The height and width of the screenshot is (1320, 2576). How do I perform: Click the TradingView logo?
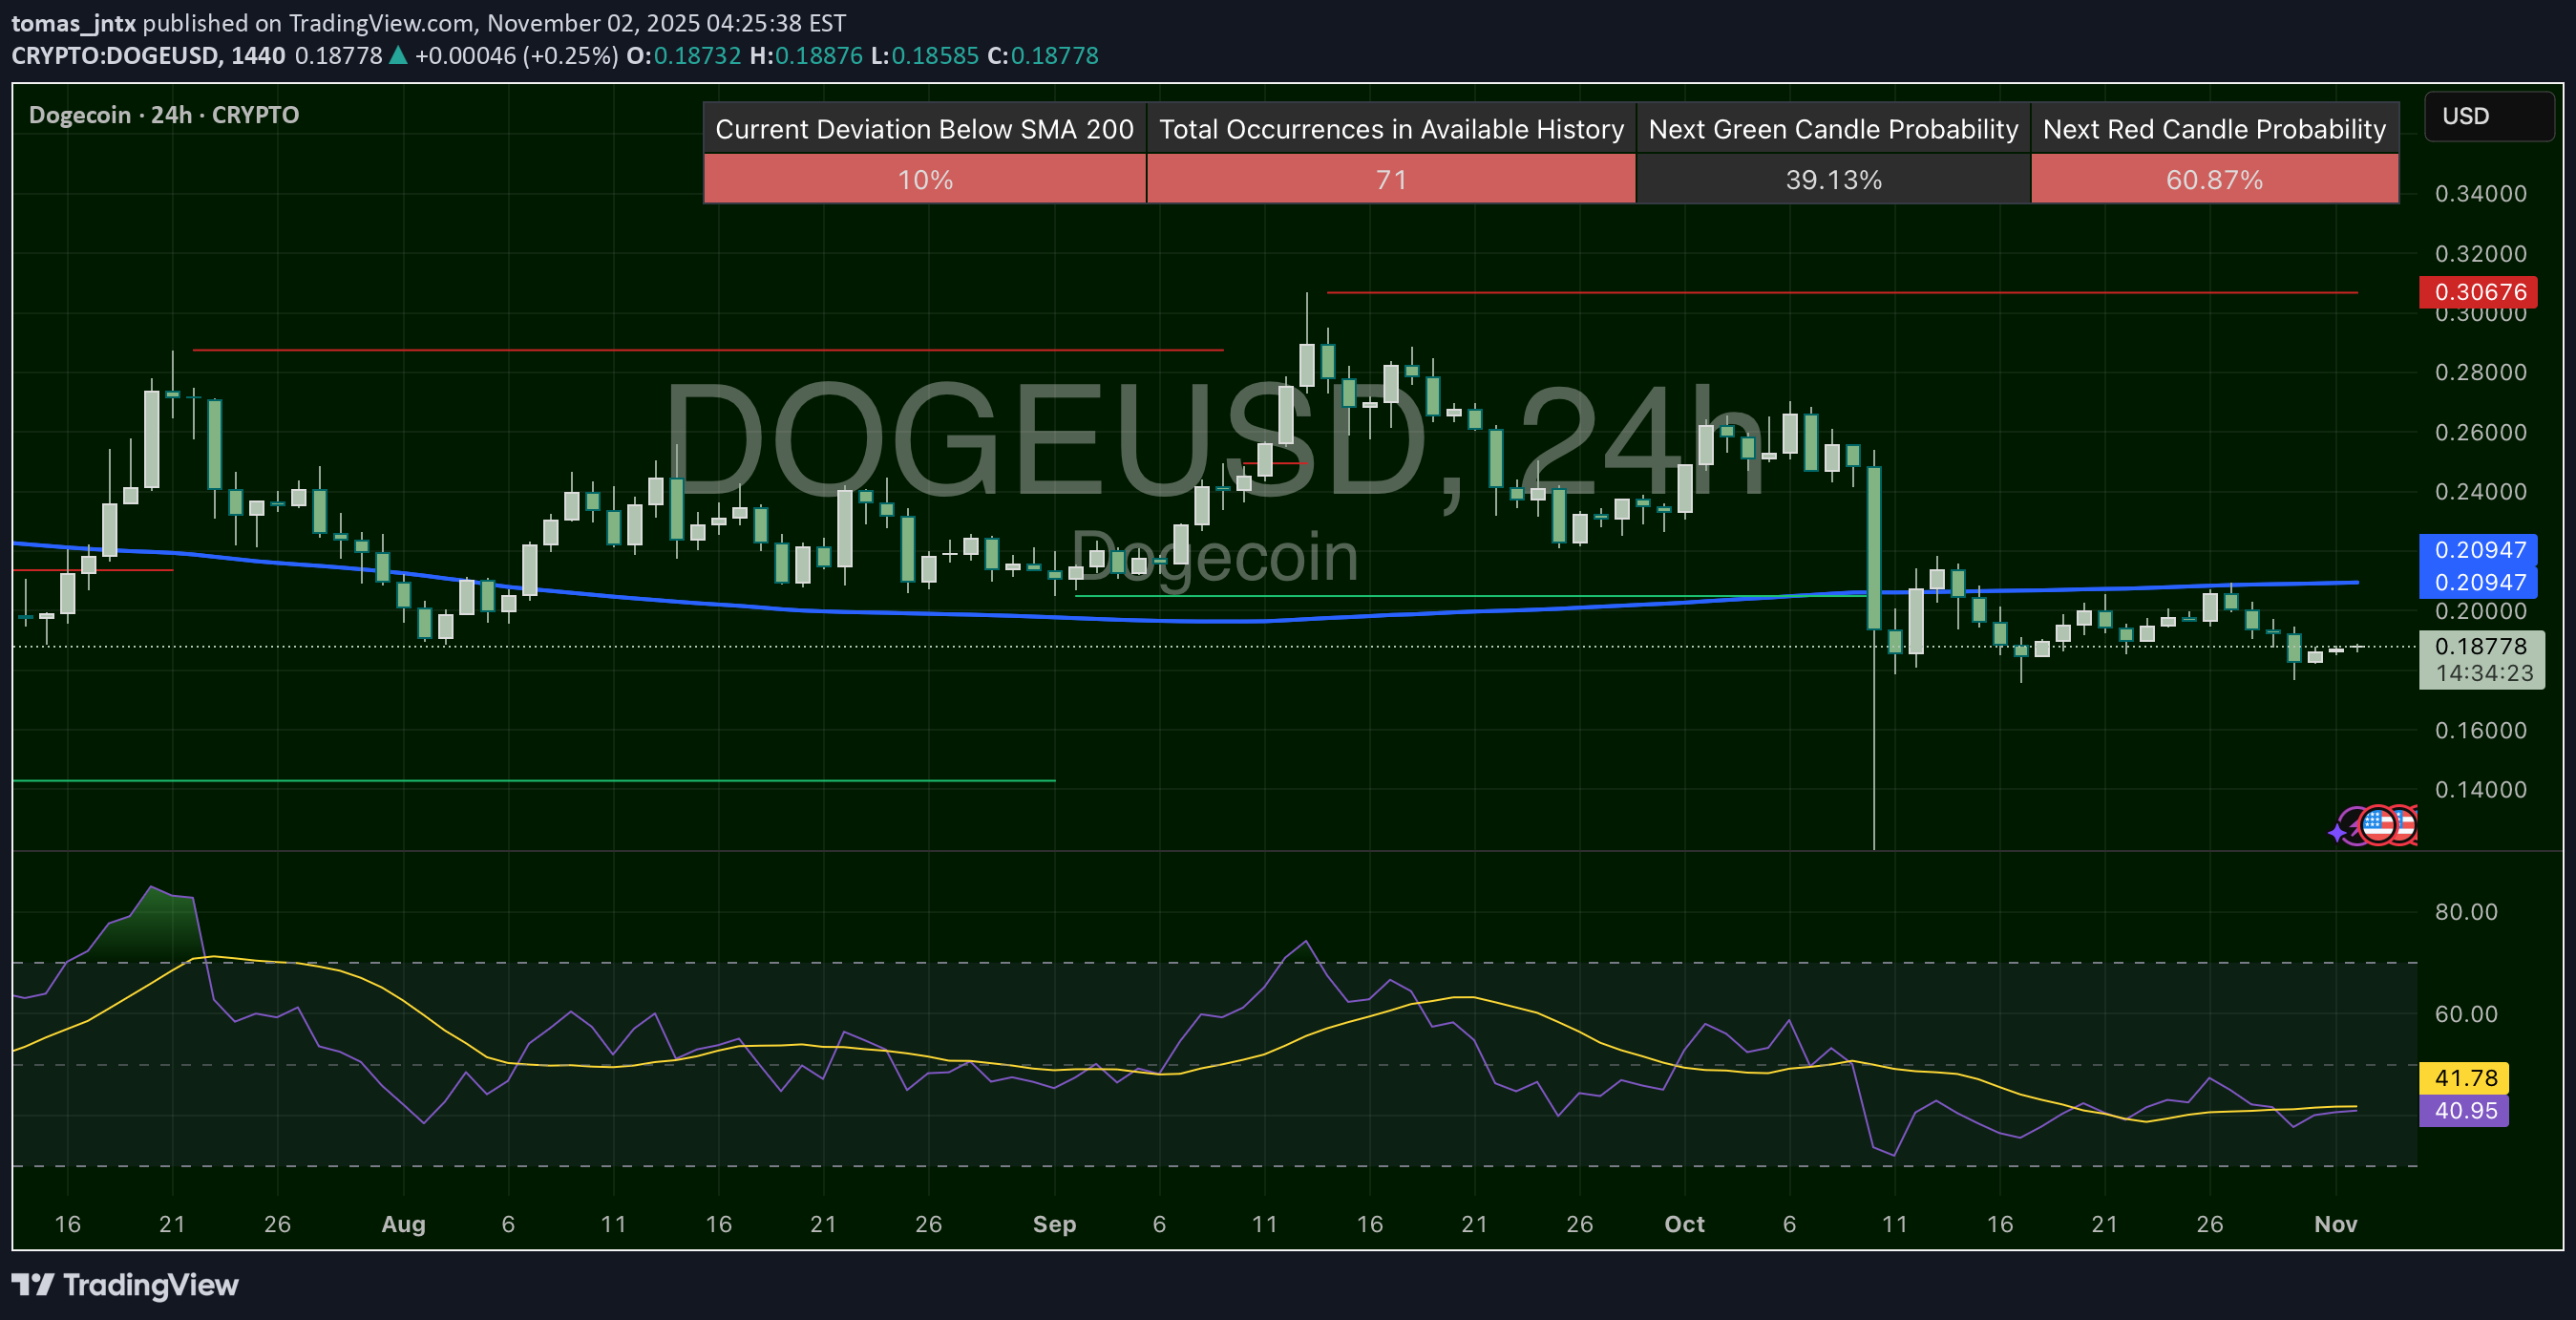click(x=125, y=1285)
